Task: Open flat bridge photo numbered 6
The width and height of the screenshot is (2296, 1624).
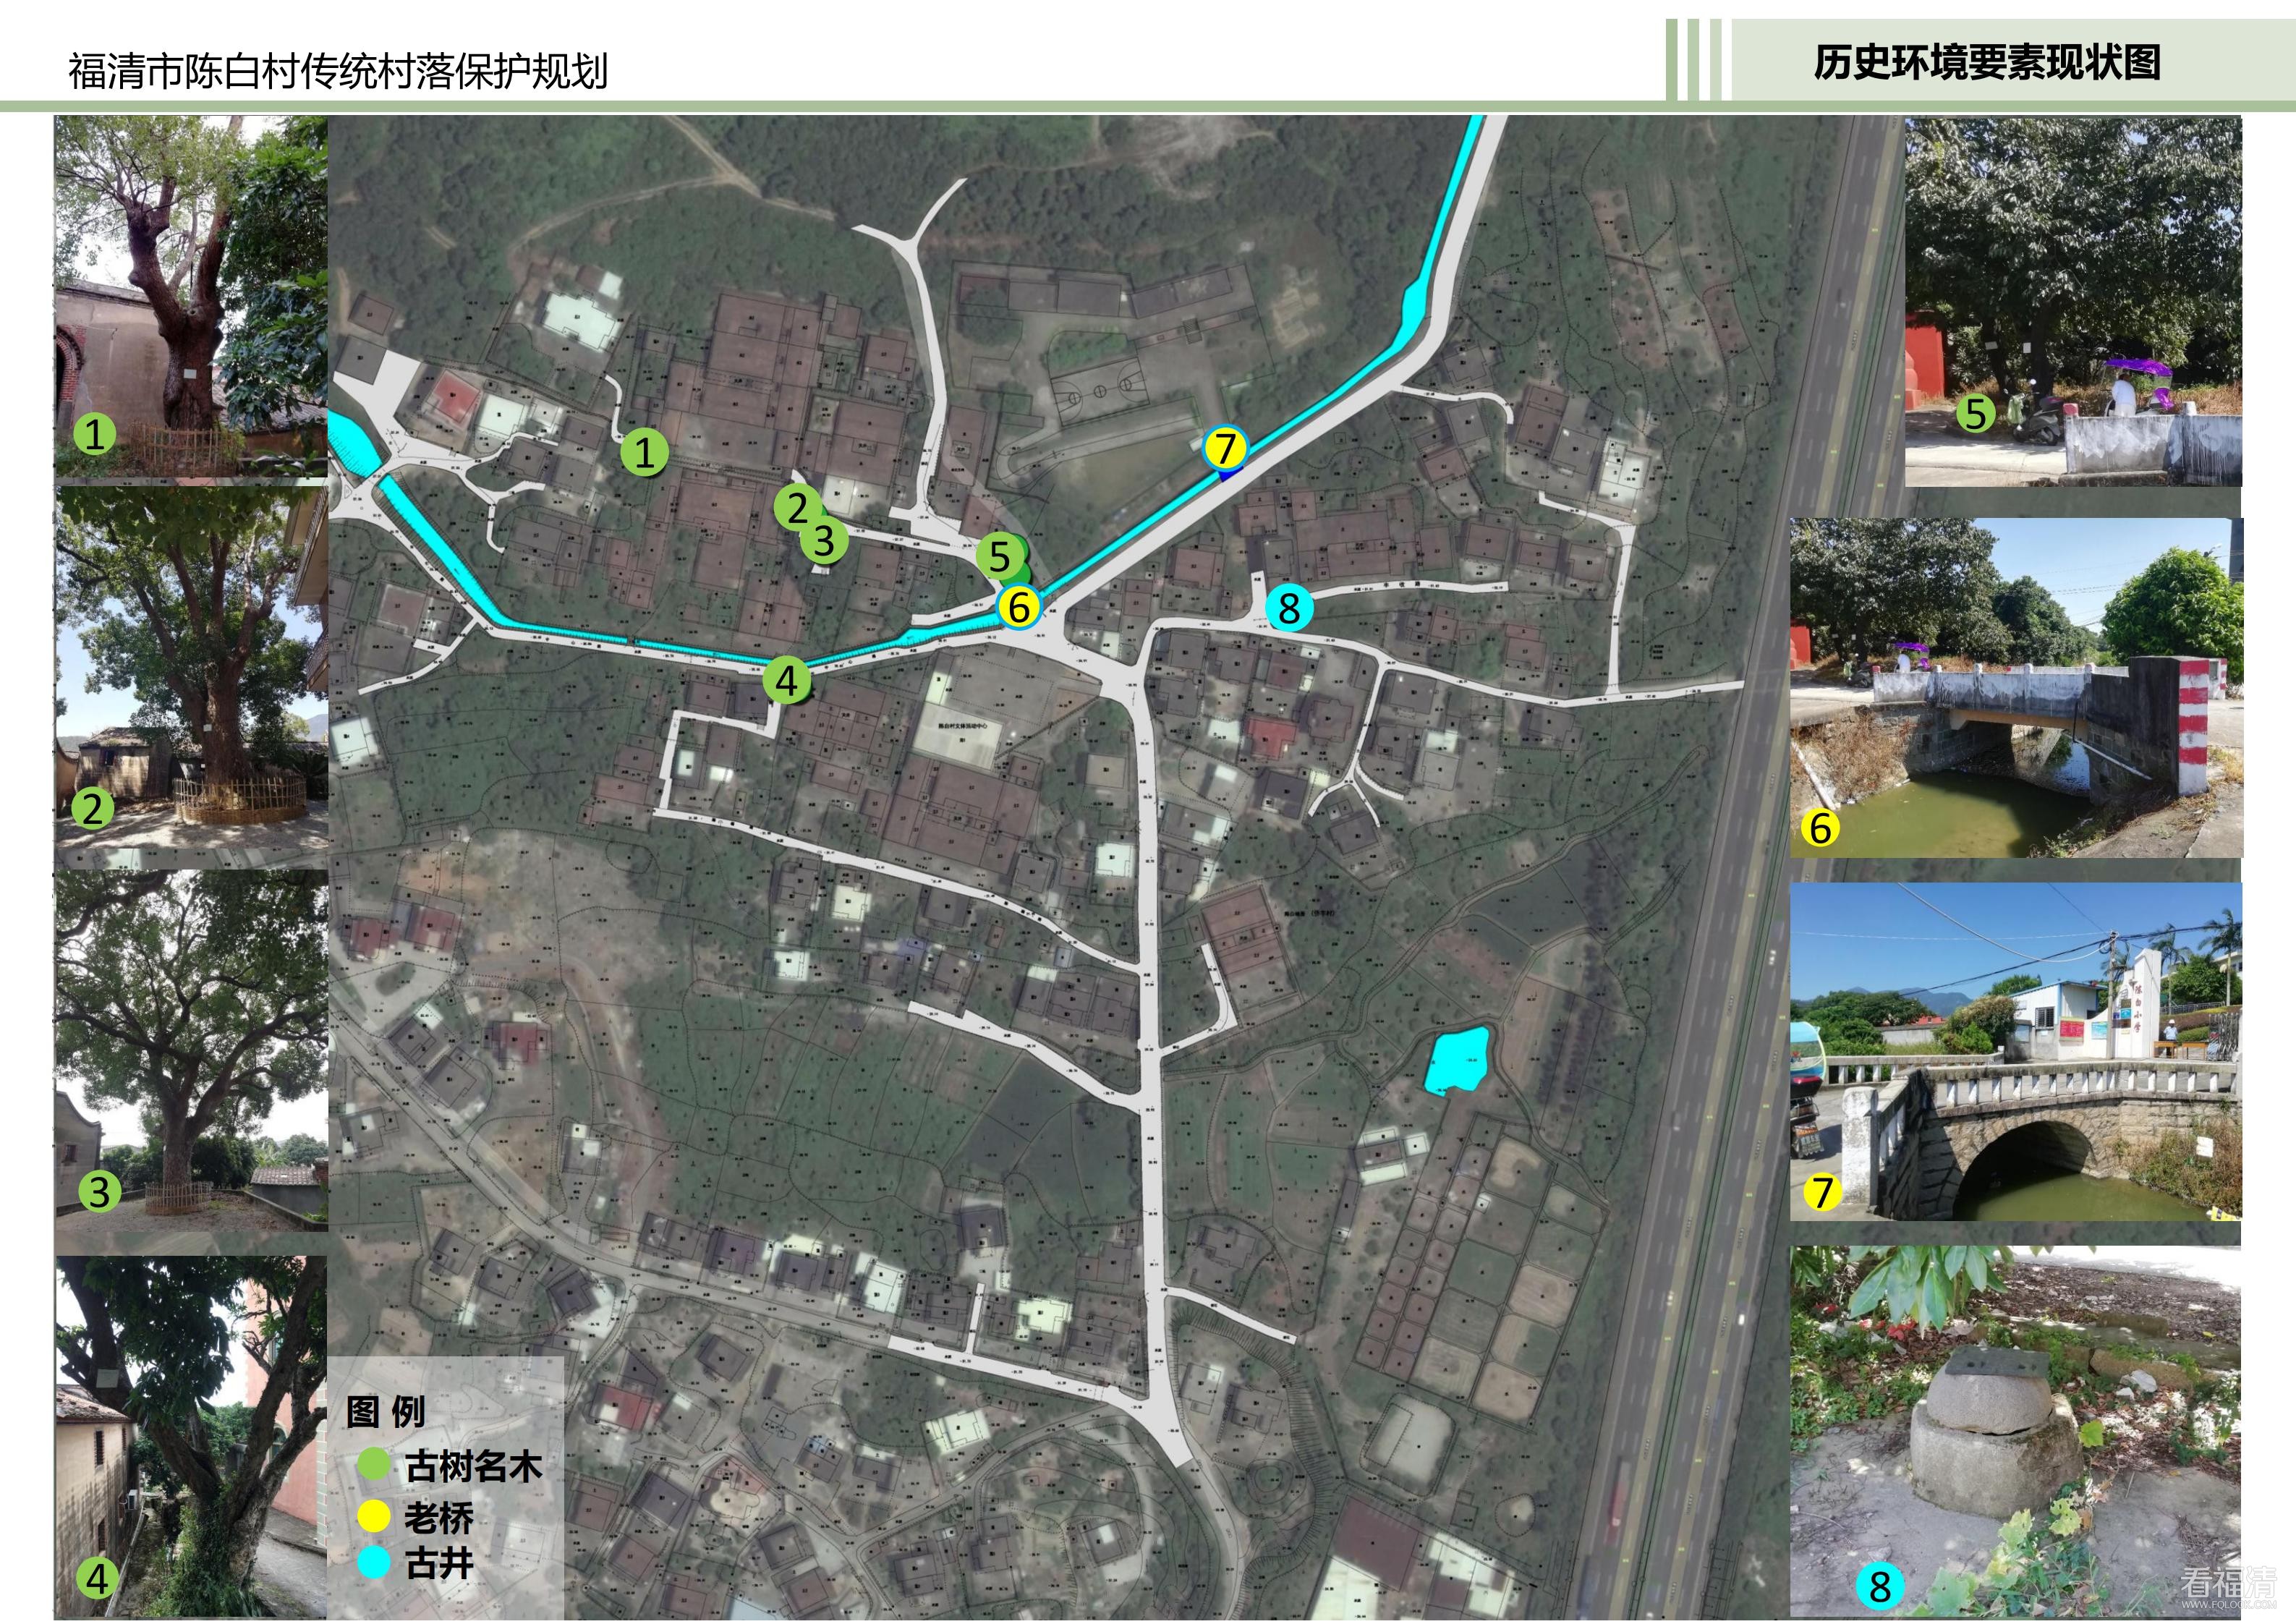Action: click(x=2015, y=688)
